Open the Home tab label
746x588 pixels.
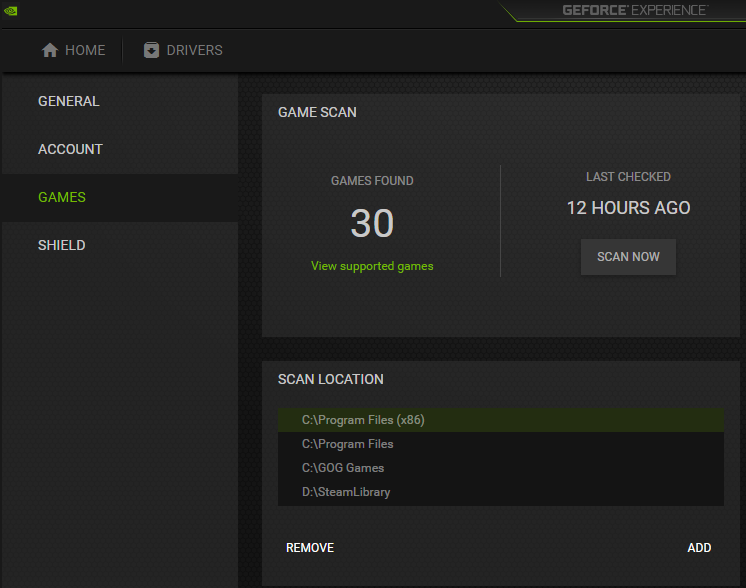tap(85, 50)
